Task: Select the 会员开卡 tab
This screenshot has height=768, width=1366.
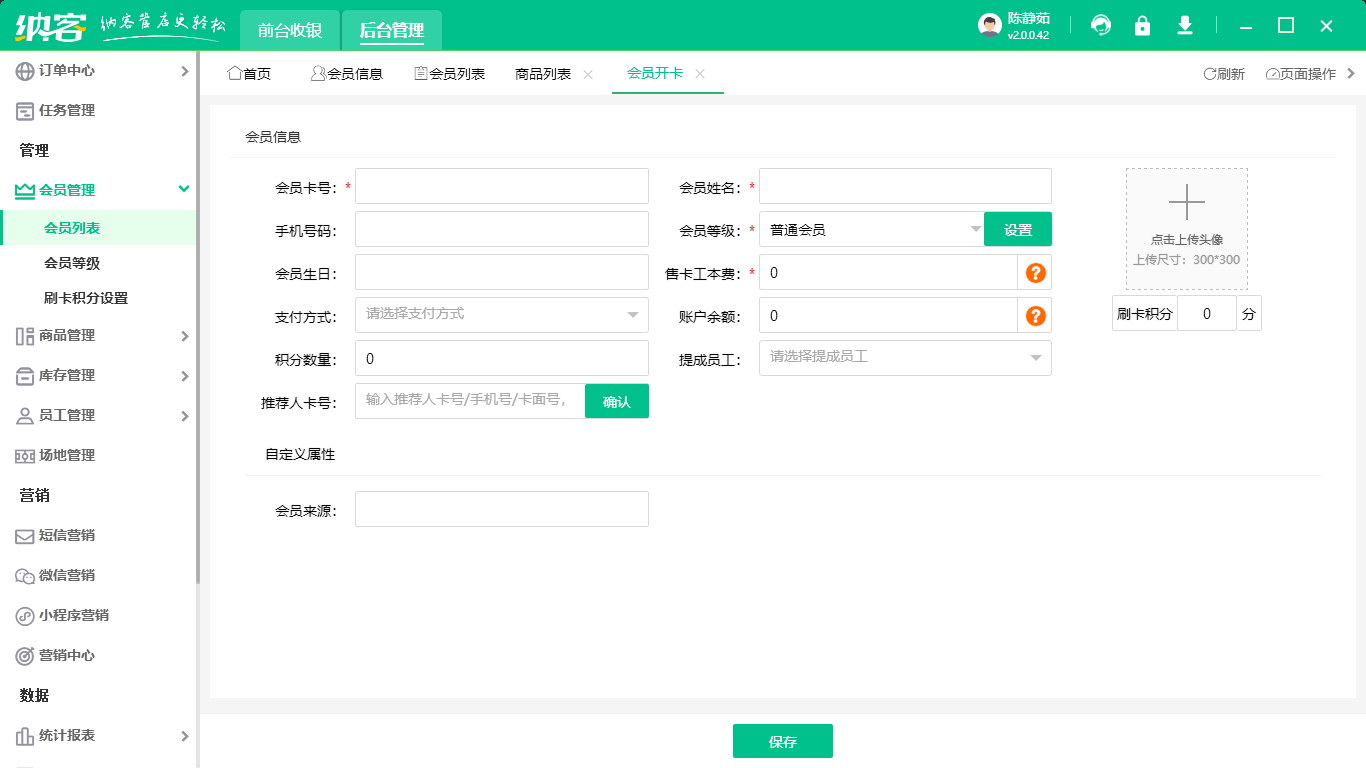Action: 655,73
